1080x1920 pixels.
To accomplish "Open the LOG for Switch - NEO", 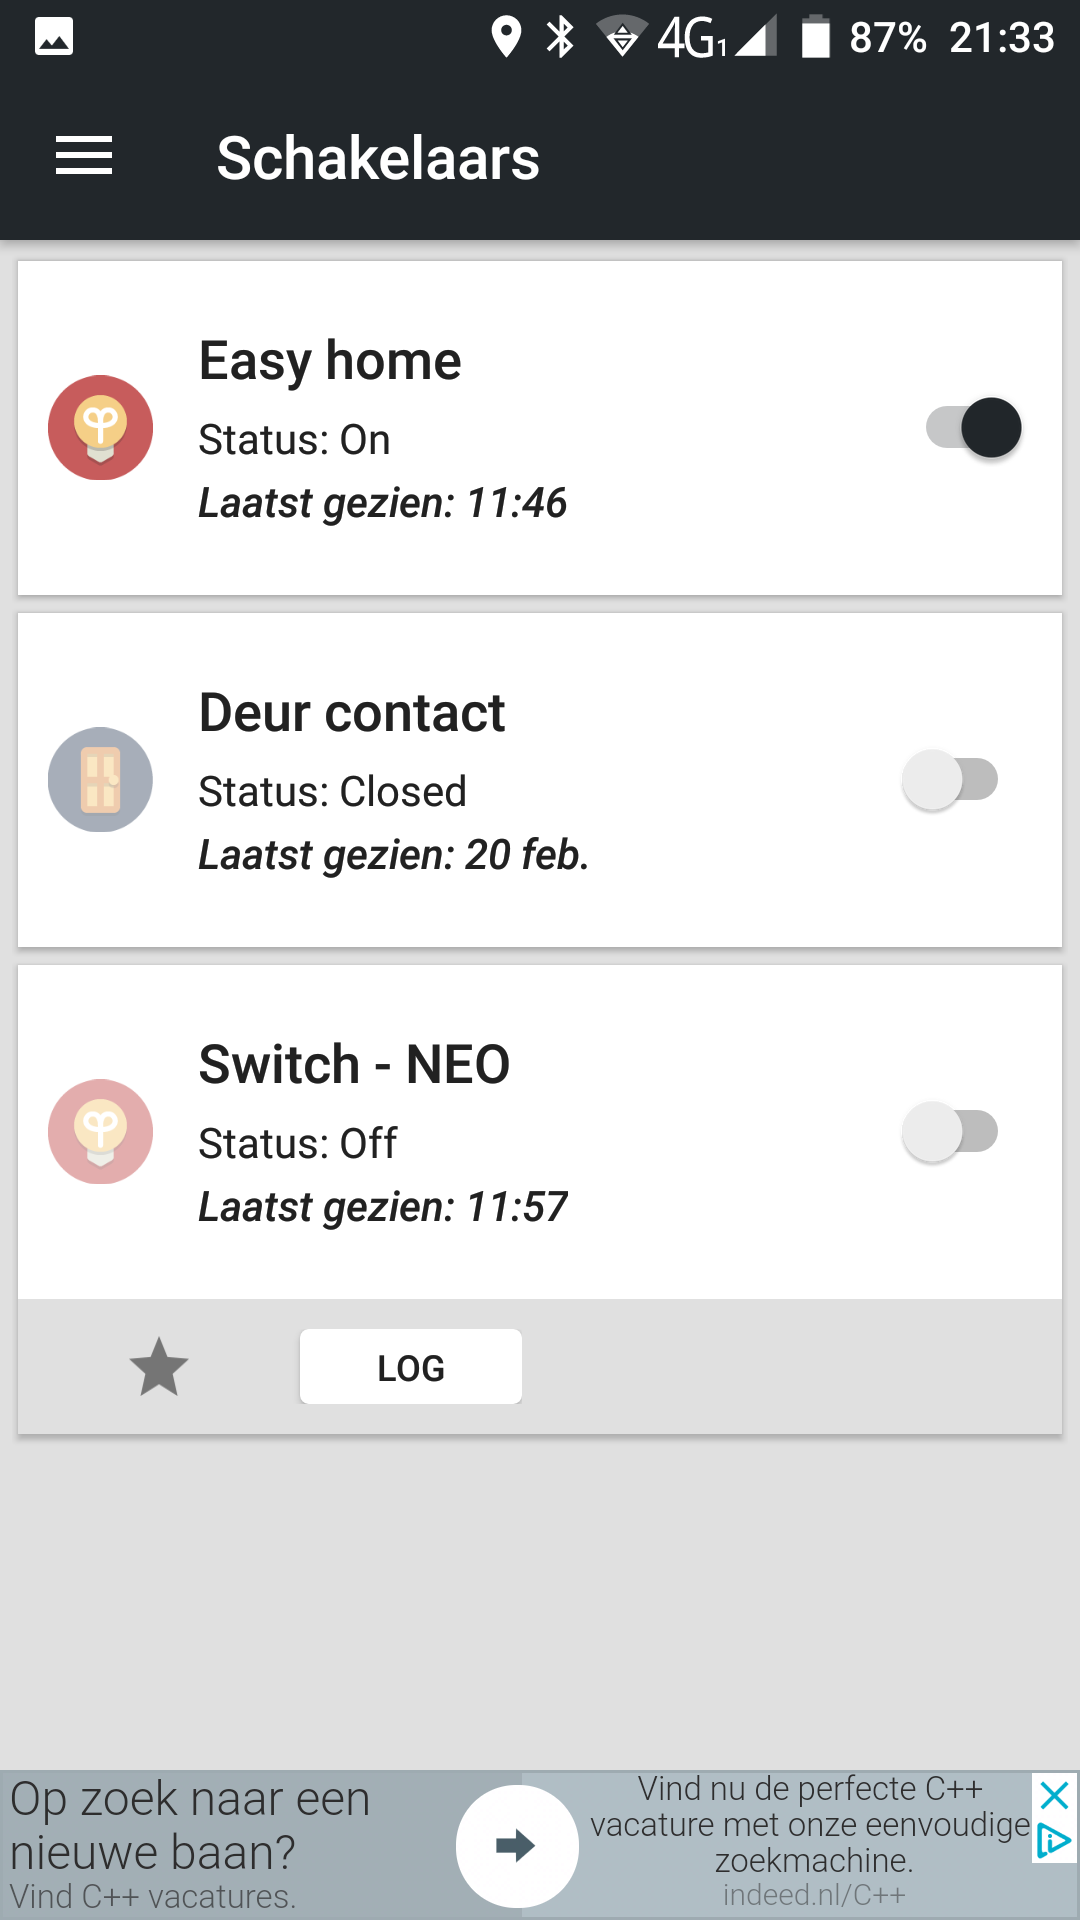I will pos(410,1367).
